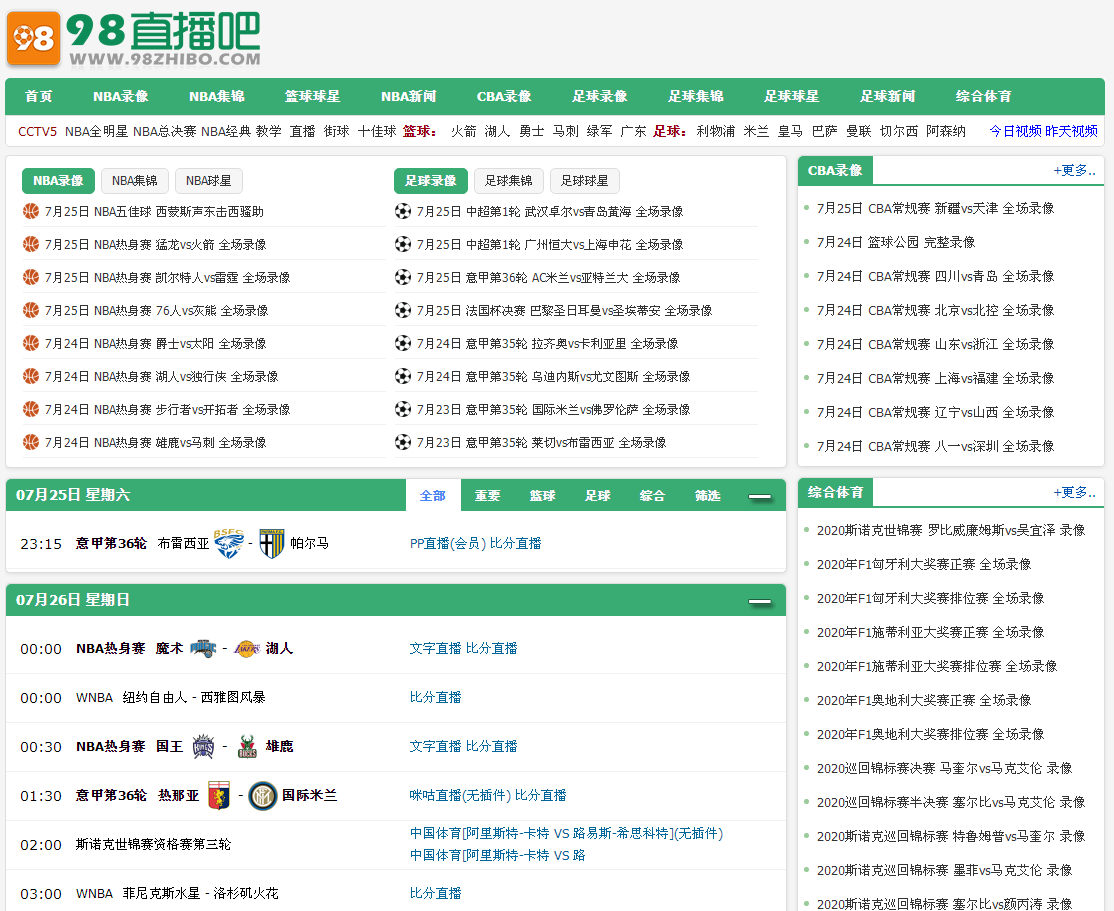This screenshot has width=1114, height=911.
Task: Expand CBA录像 list via +更多
Action: [1074, 171]
